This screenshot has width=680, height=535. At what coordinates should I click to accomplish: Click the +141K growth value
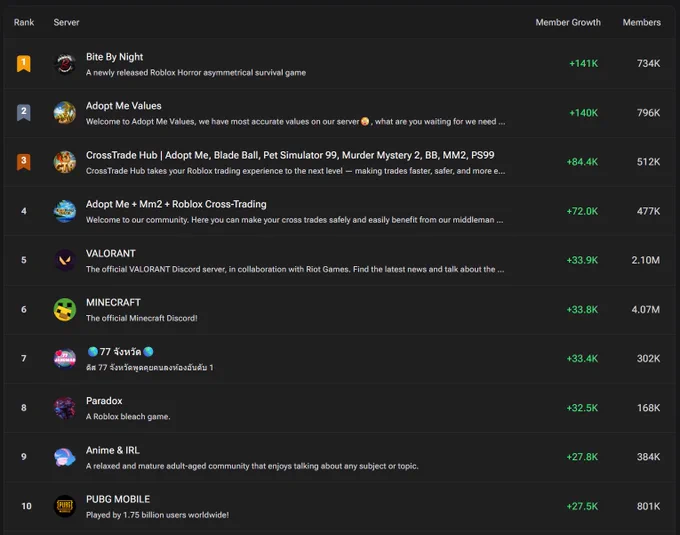[583, 64]
